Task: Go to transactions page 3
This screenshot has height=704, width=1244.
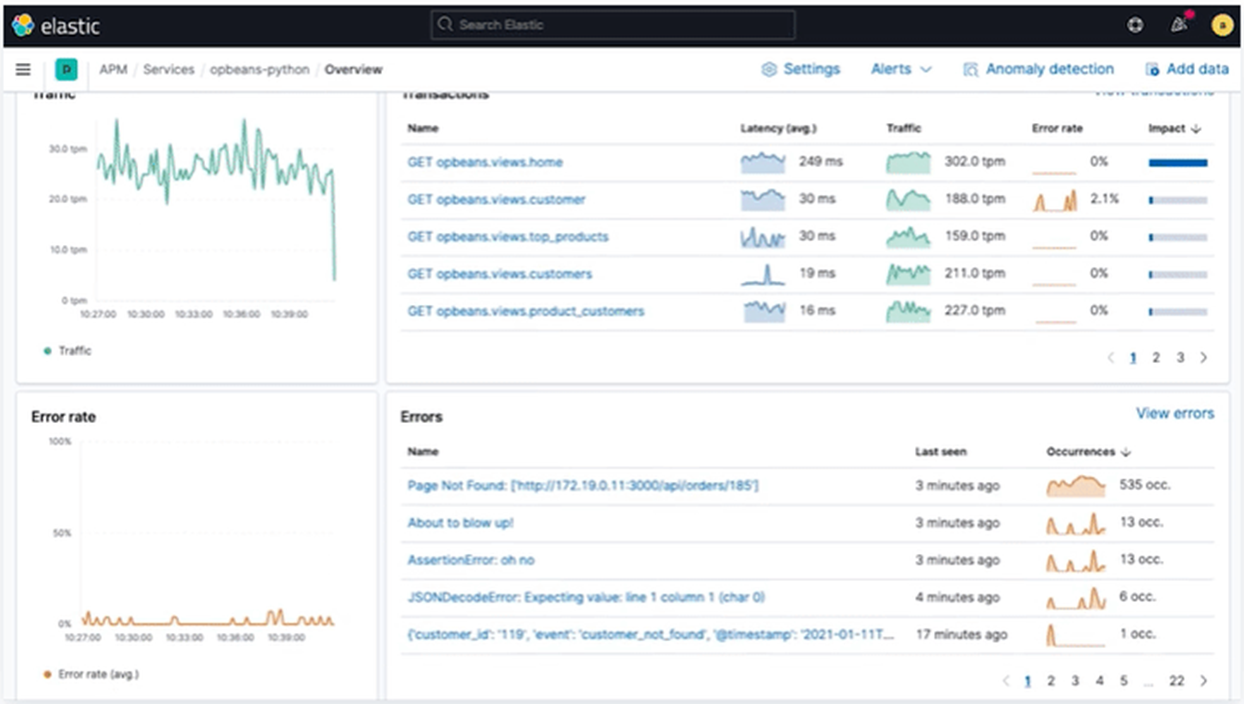Action: (1180, 357)
